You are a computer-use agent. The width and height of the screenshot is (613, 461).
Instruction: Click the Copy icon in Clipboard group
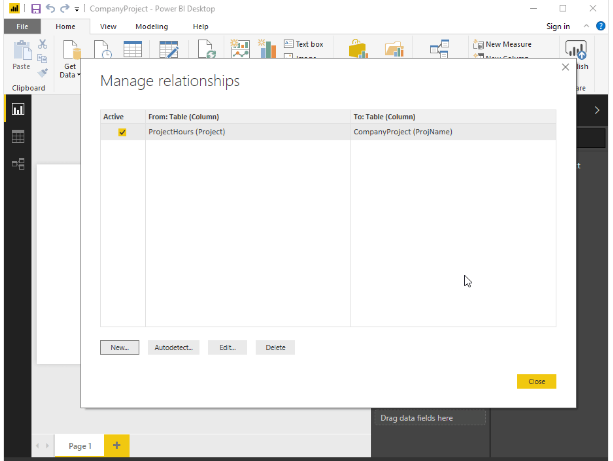pos(42,59)
